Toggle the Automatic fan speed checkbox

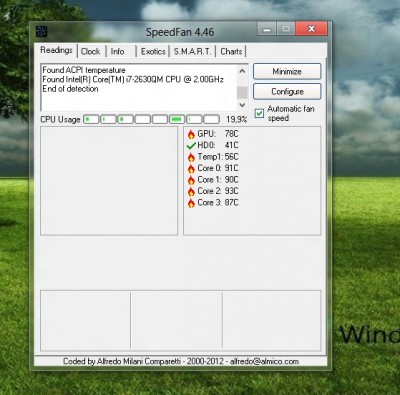click(x=259, y=114)
